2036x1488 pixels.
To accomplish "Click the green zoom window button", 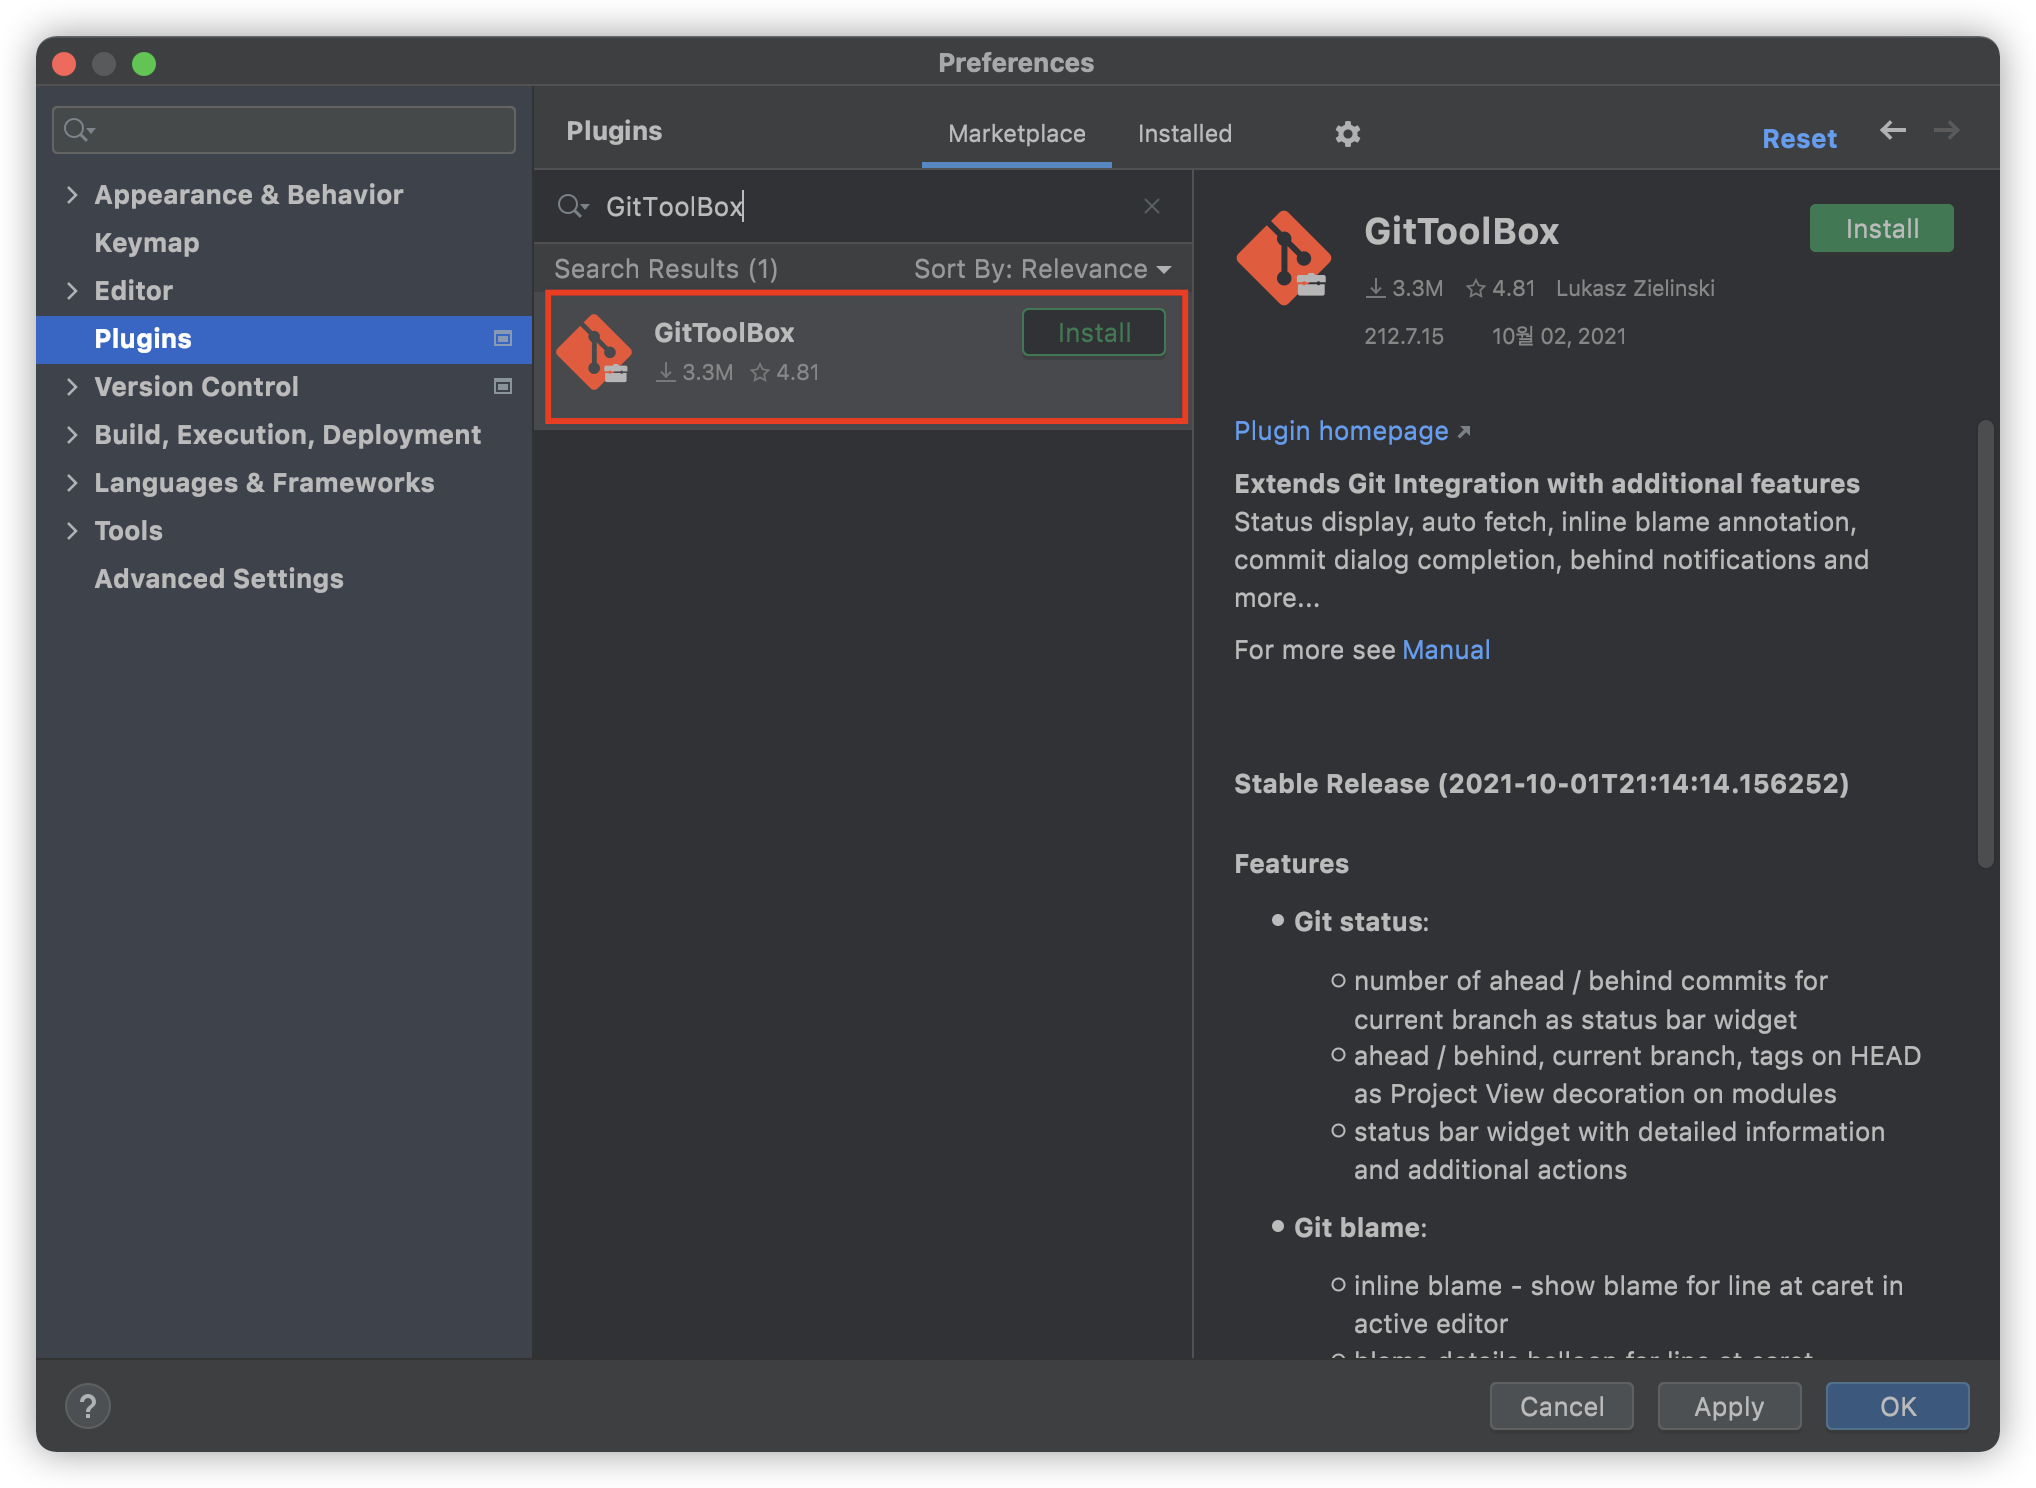I will [x=144, y=64].
